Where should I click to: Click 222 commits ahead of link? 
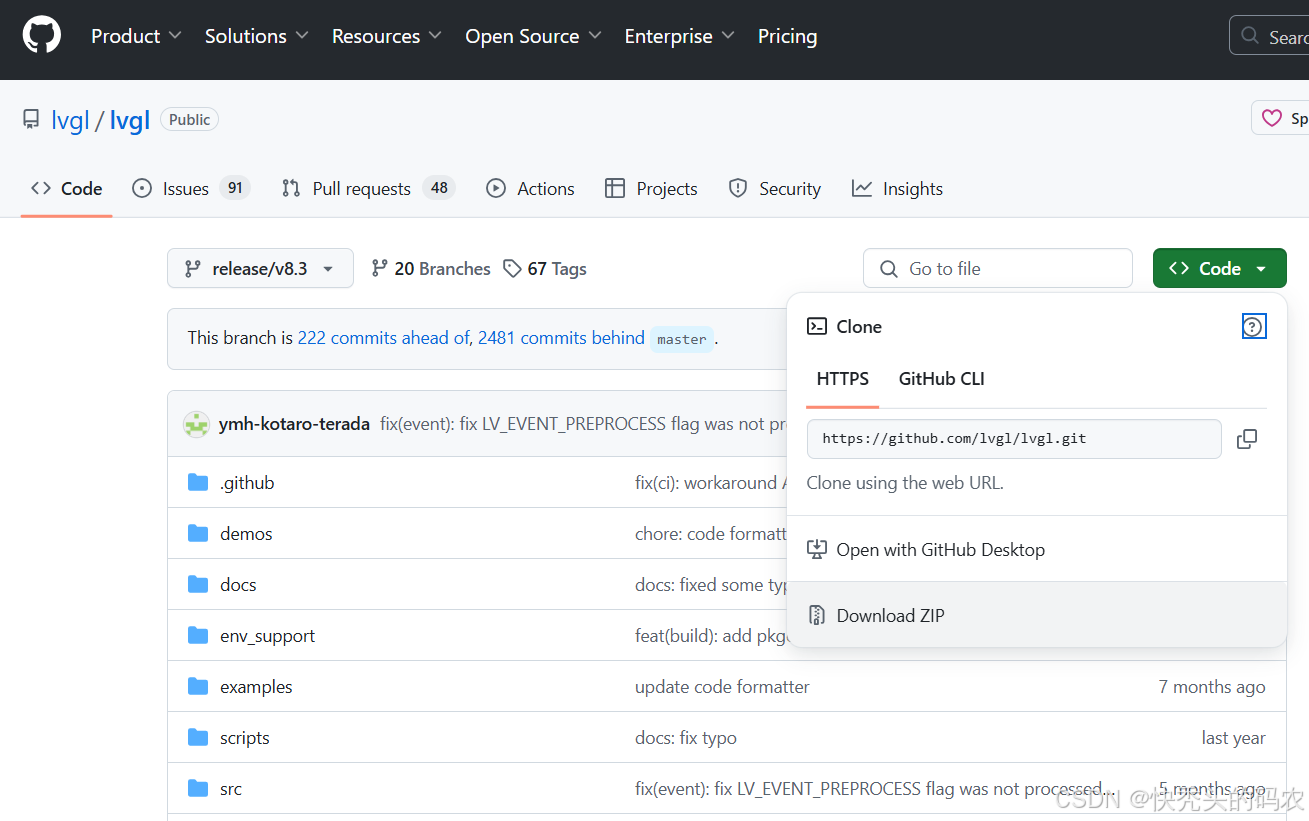383,338
